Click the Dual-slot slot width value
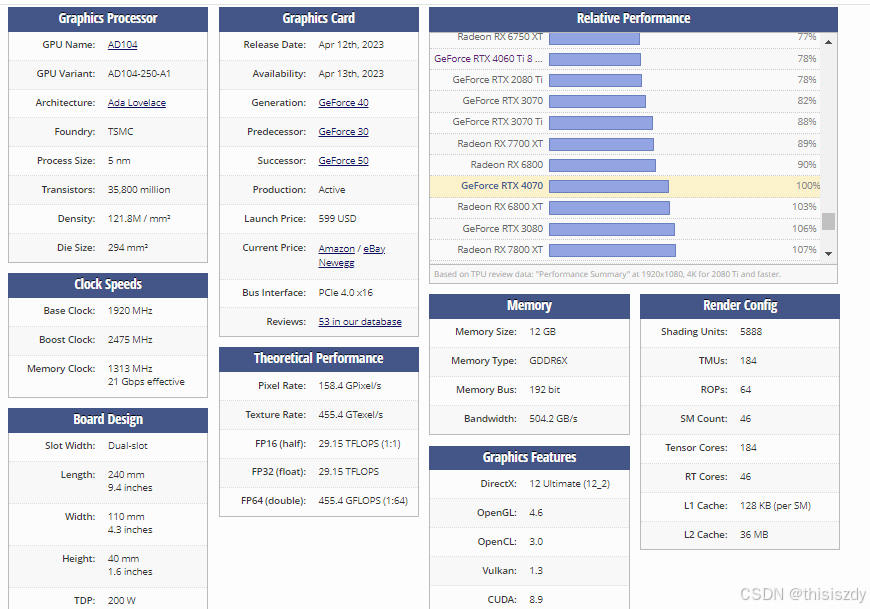The height and width of the screenshot is (609, 870). (128, 446)
